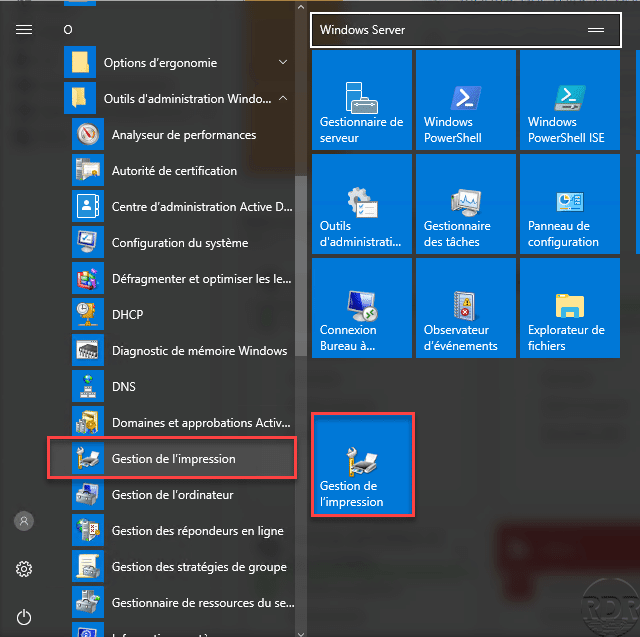Launch Observateur d'événements tile
This screenshot has height=637, width=640.
tap(466, 308)
